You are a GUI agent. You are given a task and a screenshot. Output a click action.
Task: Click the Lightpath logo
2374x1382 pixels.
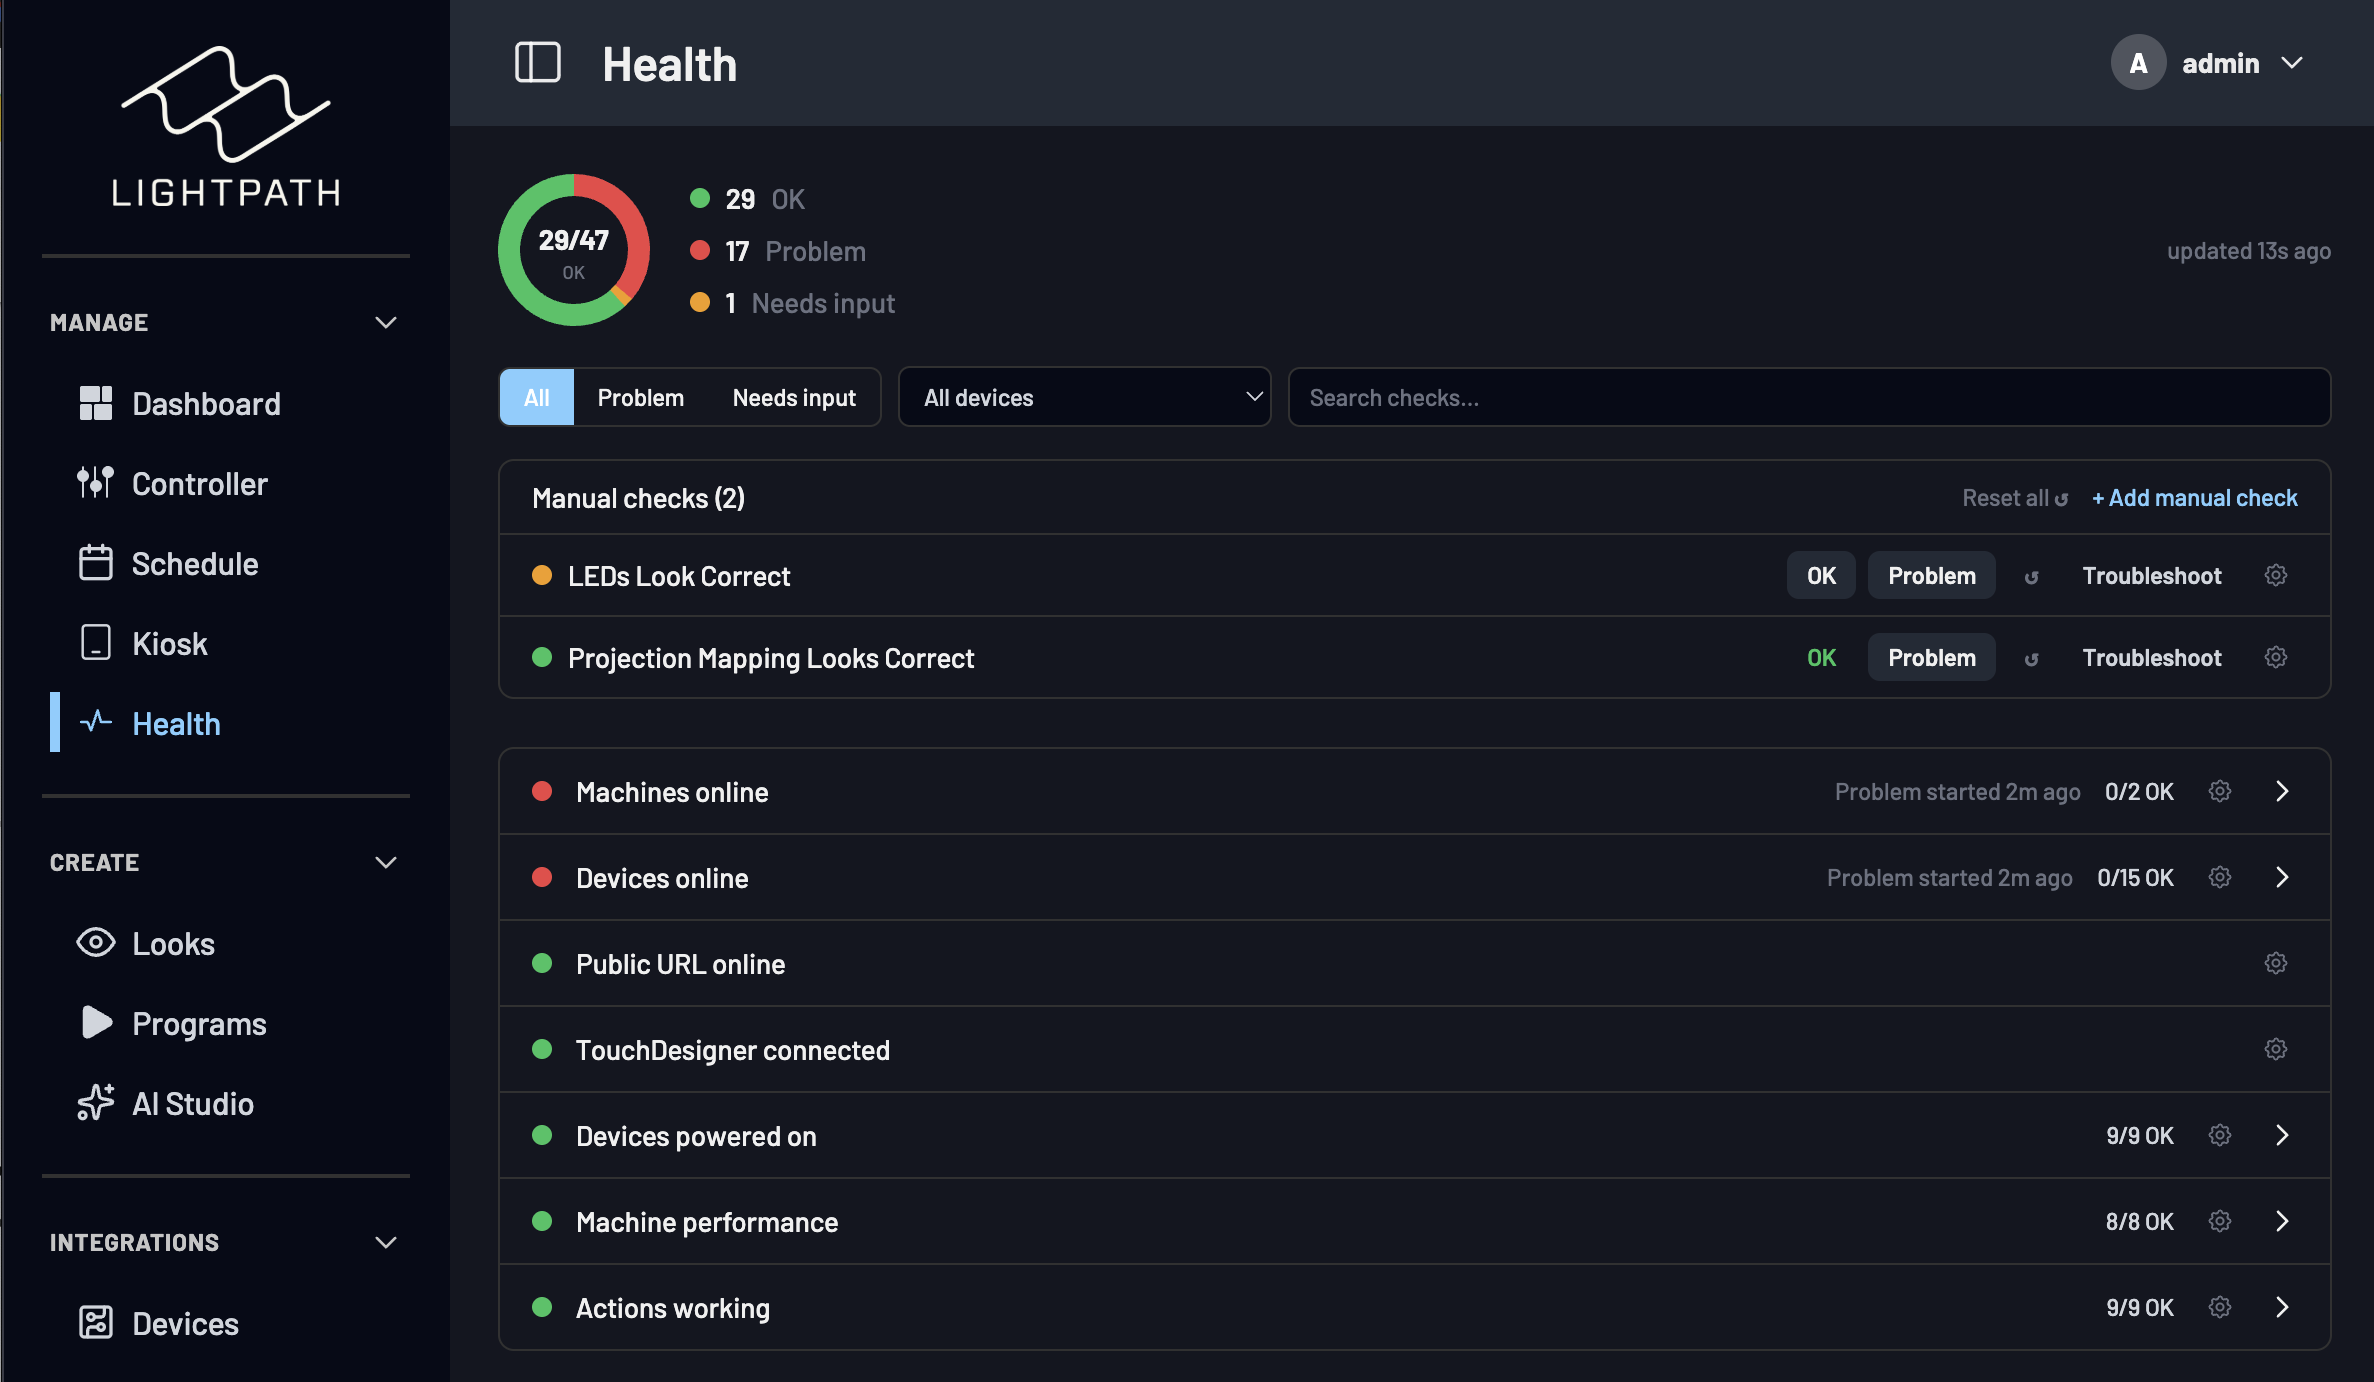[x=226, y=126]
